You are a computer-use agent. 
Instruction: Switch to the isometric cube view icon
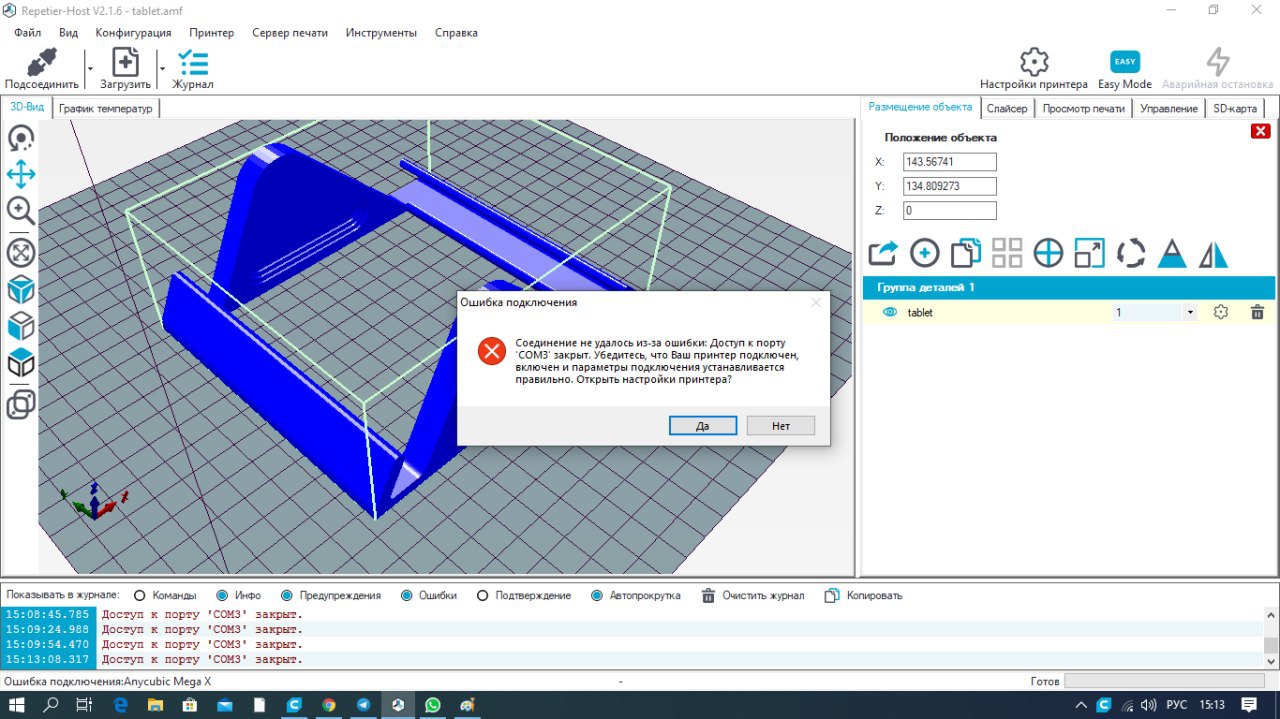click(21, 290)
